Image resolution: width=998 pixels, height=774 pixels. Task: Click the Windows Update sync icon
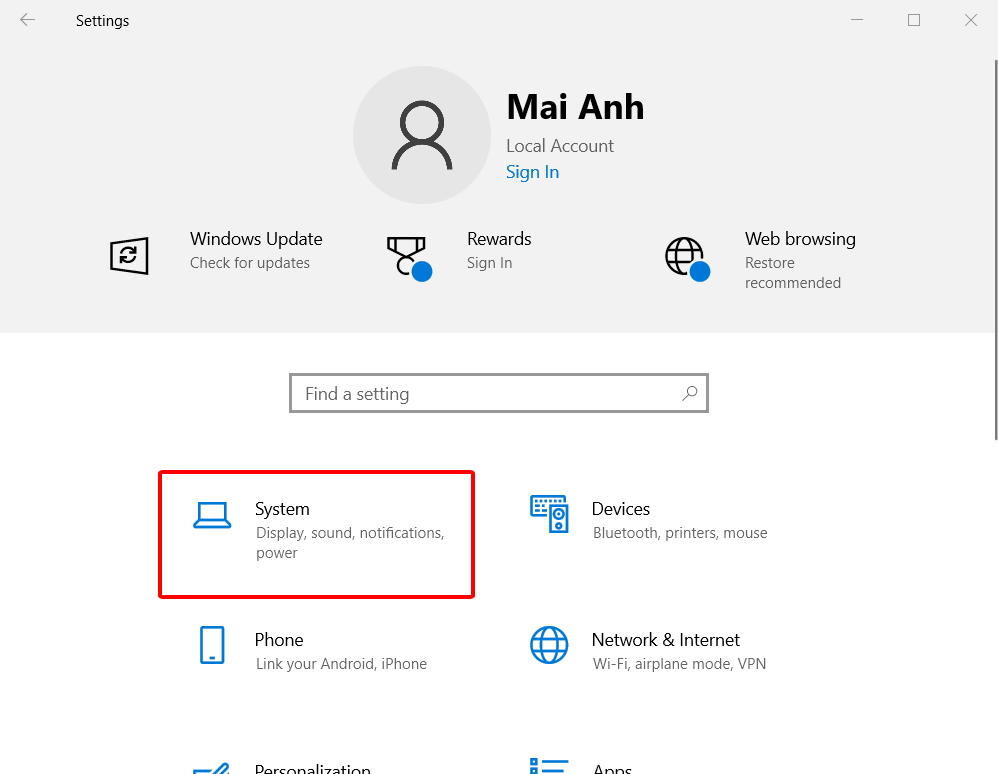[x=129, y=256]
